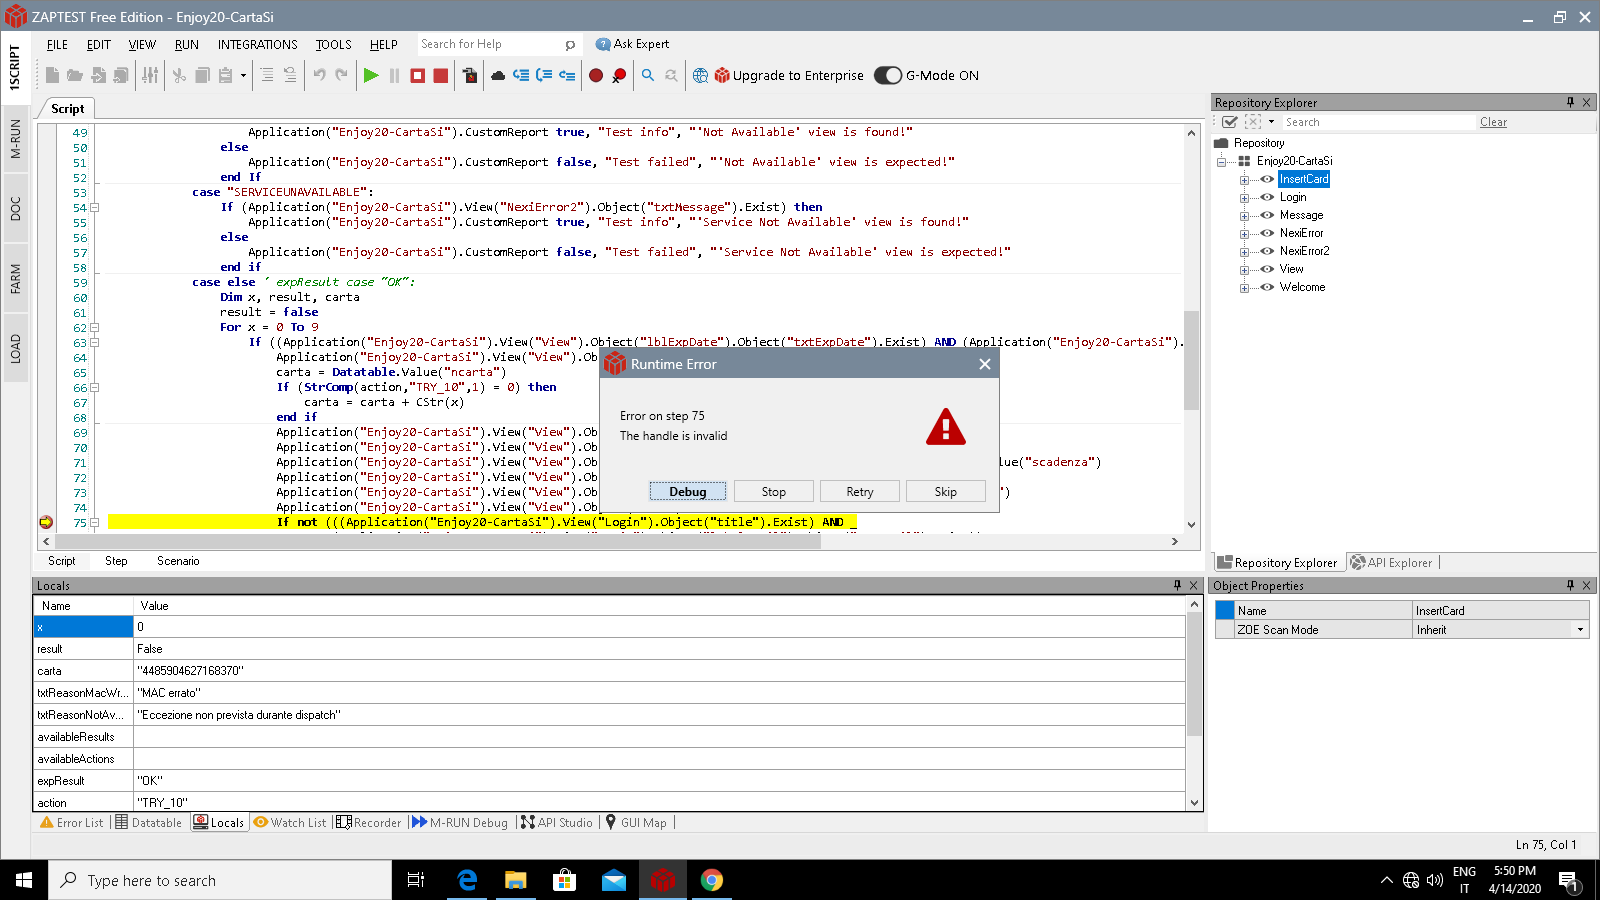Click Debug in the Runtime Error dialog
This screenshot has width=1600, height=900.
click(687, 491)
